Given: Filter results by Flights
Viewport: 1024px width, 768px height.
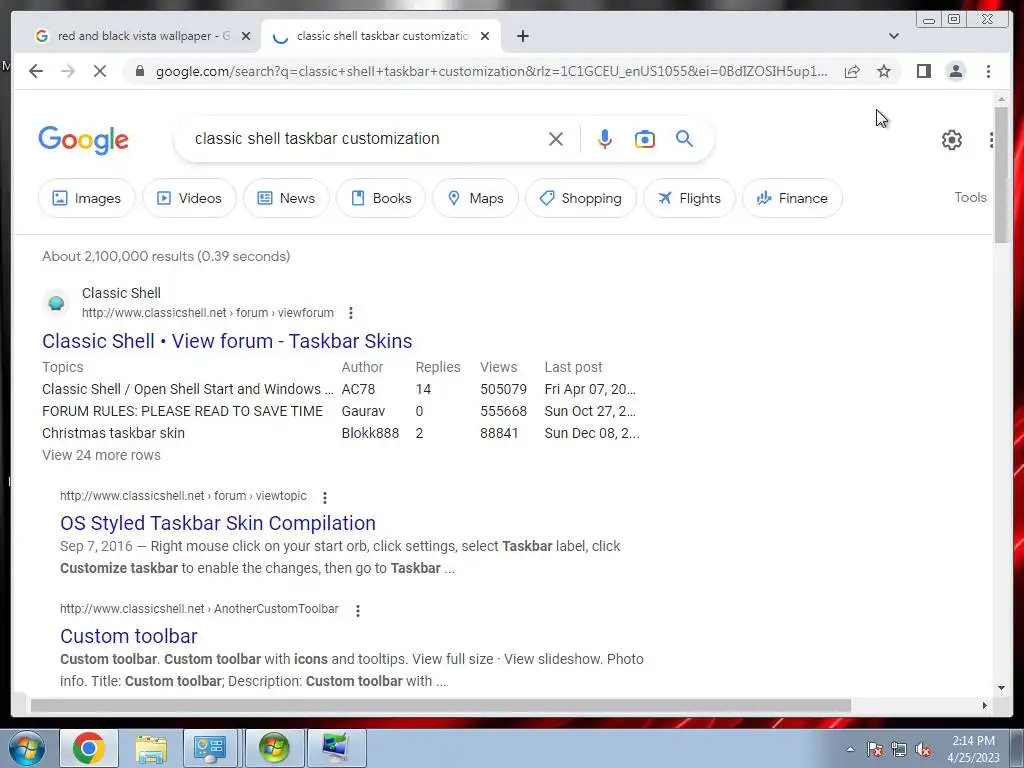Looking at the screenshot, I should click(x=689, y=198).
